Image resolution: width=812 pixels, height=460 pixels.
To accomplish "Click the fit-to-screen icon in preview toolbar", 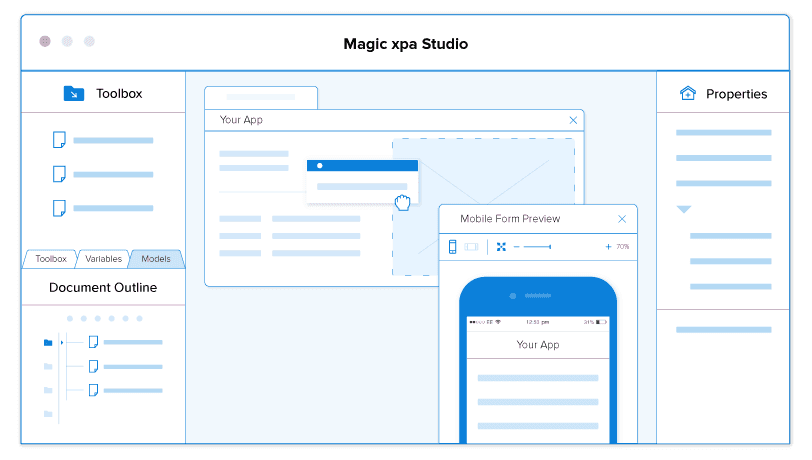I will pos(501,247).
